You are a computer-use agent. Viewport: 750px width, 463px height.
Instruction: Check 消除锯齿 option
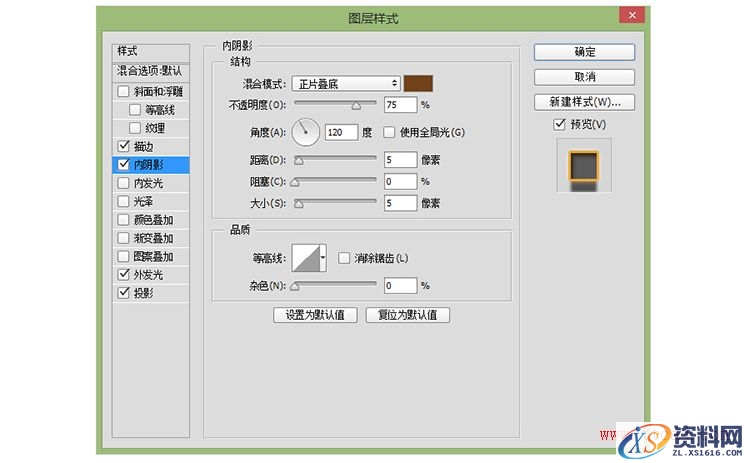click(x=344, y=259)
